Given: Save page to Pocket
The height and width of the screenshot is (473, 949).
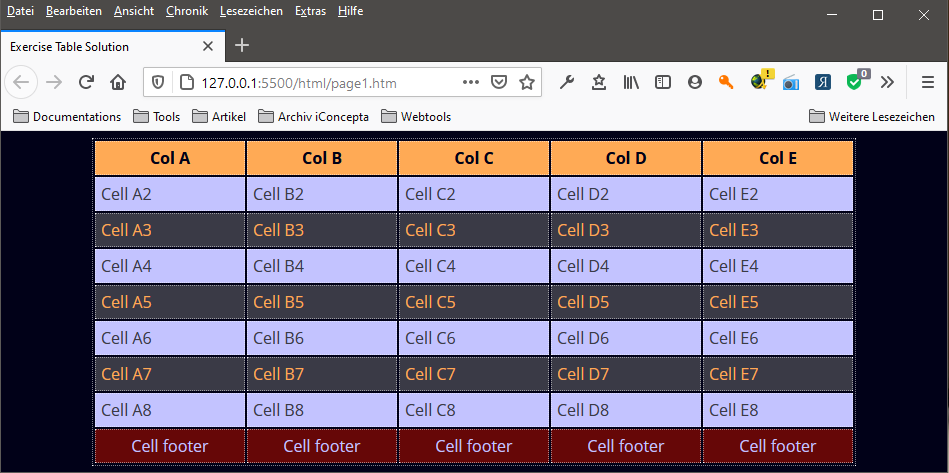Looking at the screenshot, I should click(x=500, y=82).
